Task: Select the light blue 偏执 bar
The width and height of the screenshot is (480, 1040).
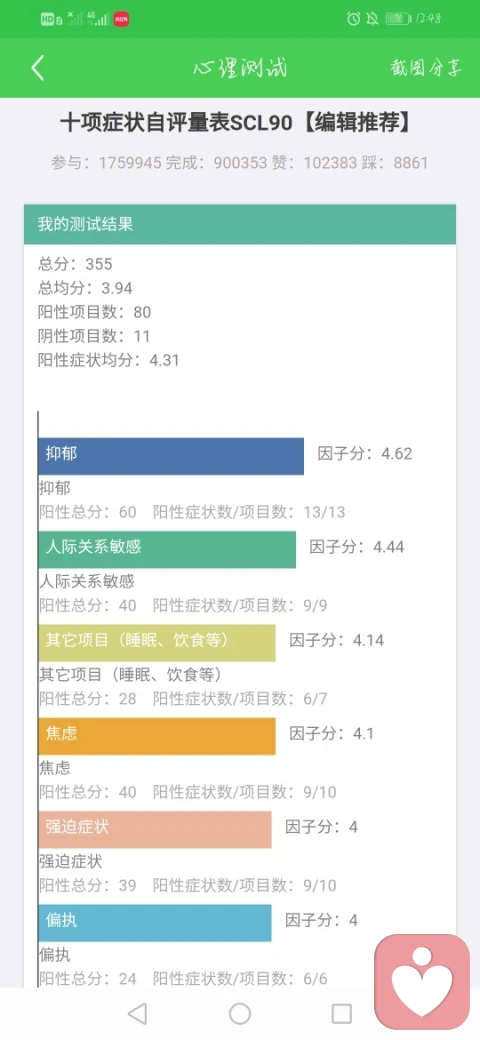Action: tap(154, 923)
